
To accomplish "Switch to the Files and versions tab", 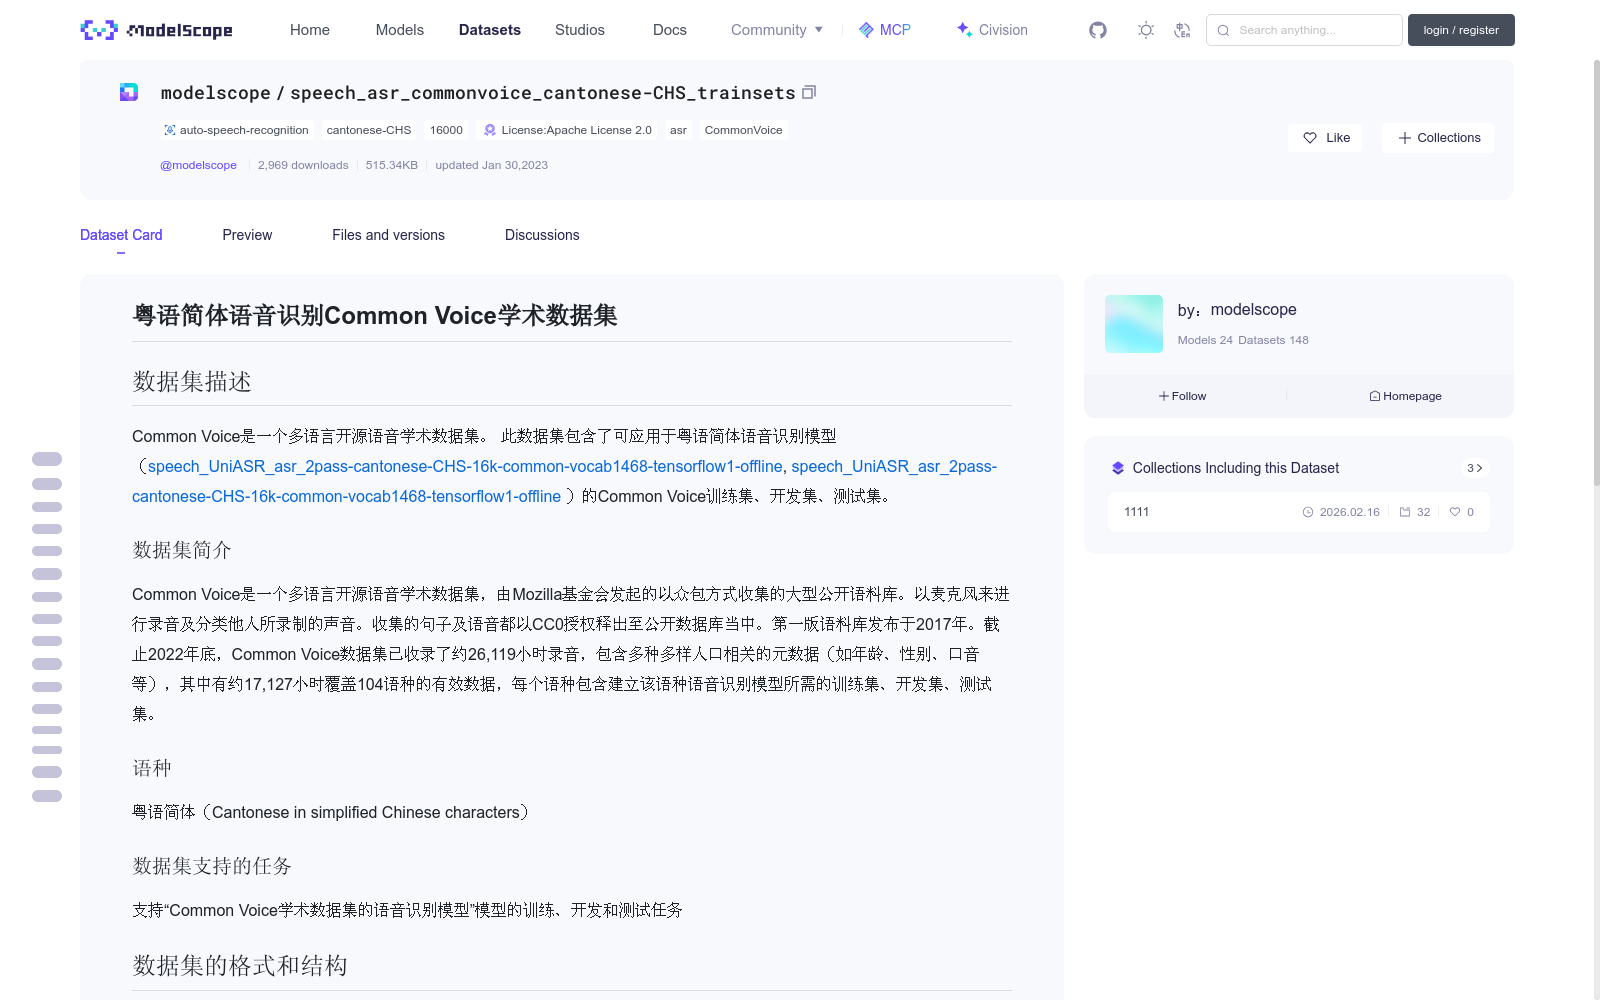I will pyautogui.click(x=388, y=235).
